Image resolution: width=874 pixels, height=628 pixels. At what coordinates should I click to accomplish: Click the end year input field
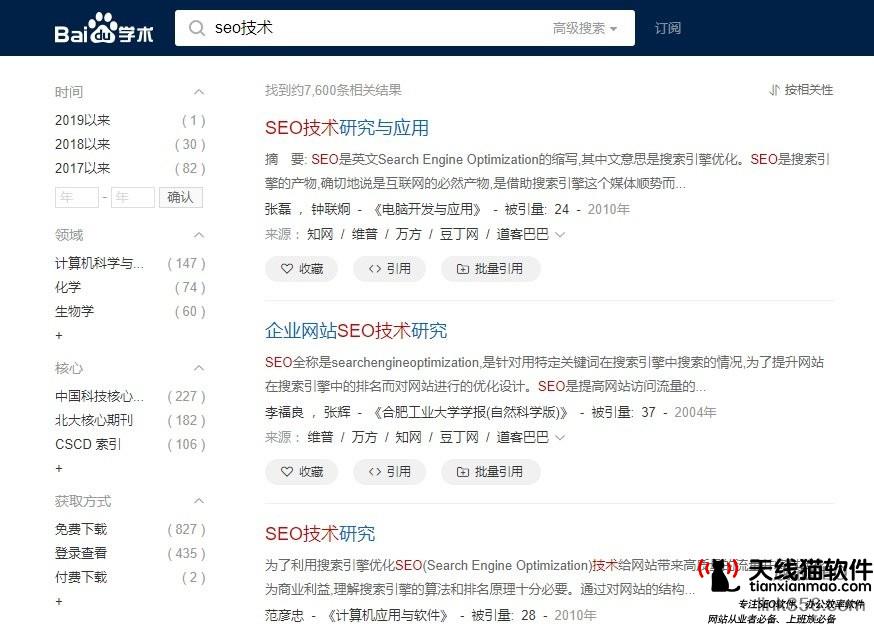[133, 197]
